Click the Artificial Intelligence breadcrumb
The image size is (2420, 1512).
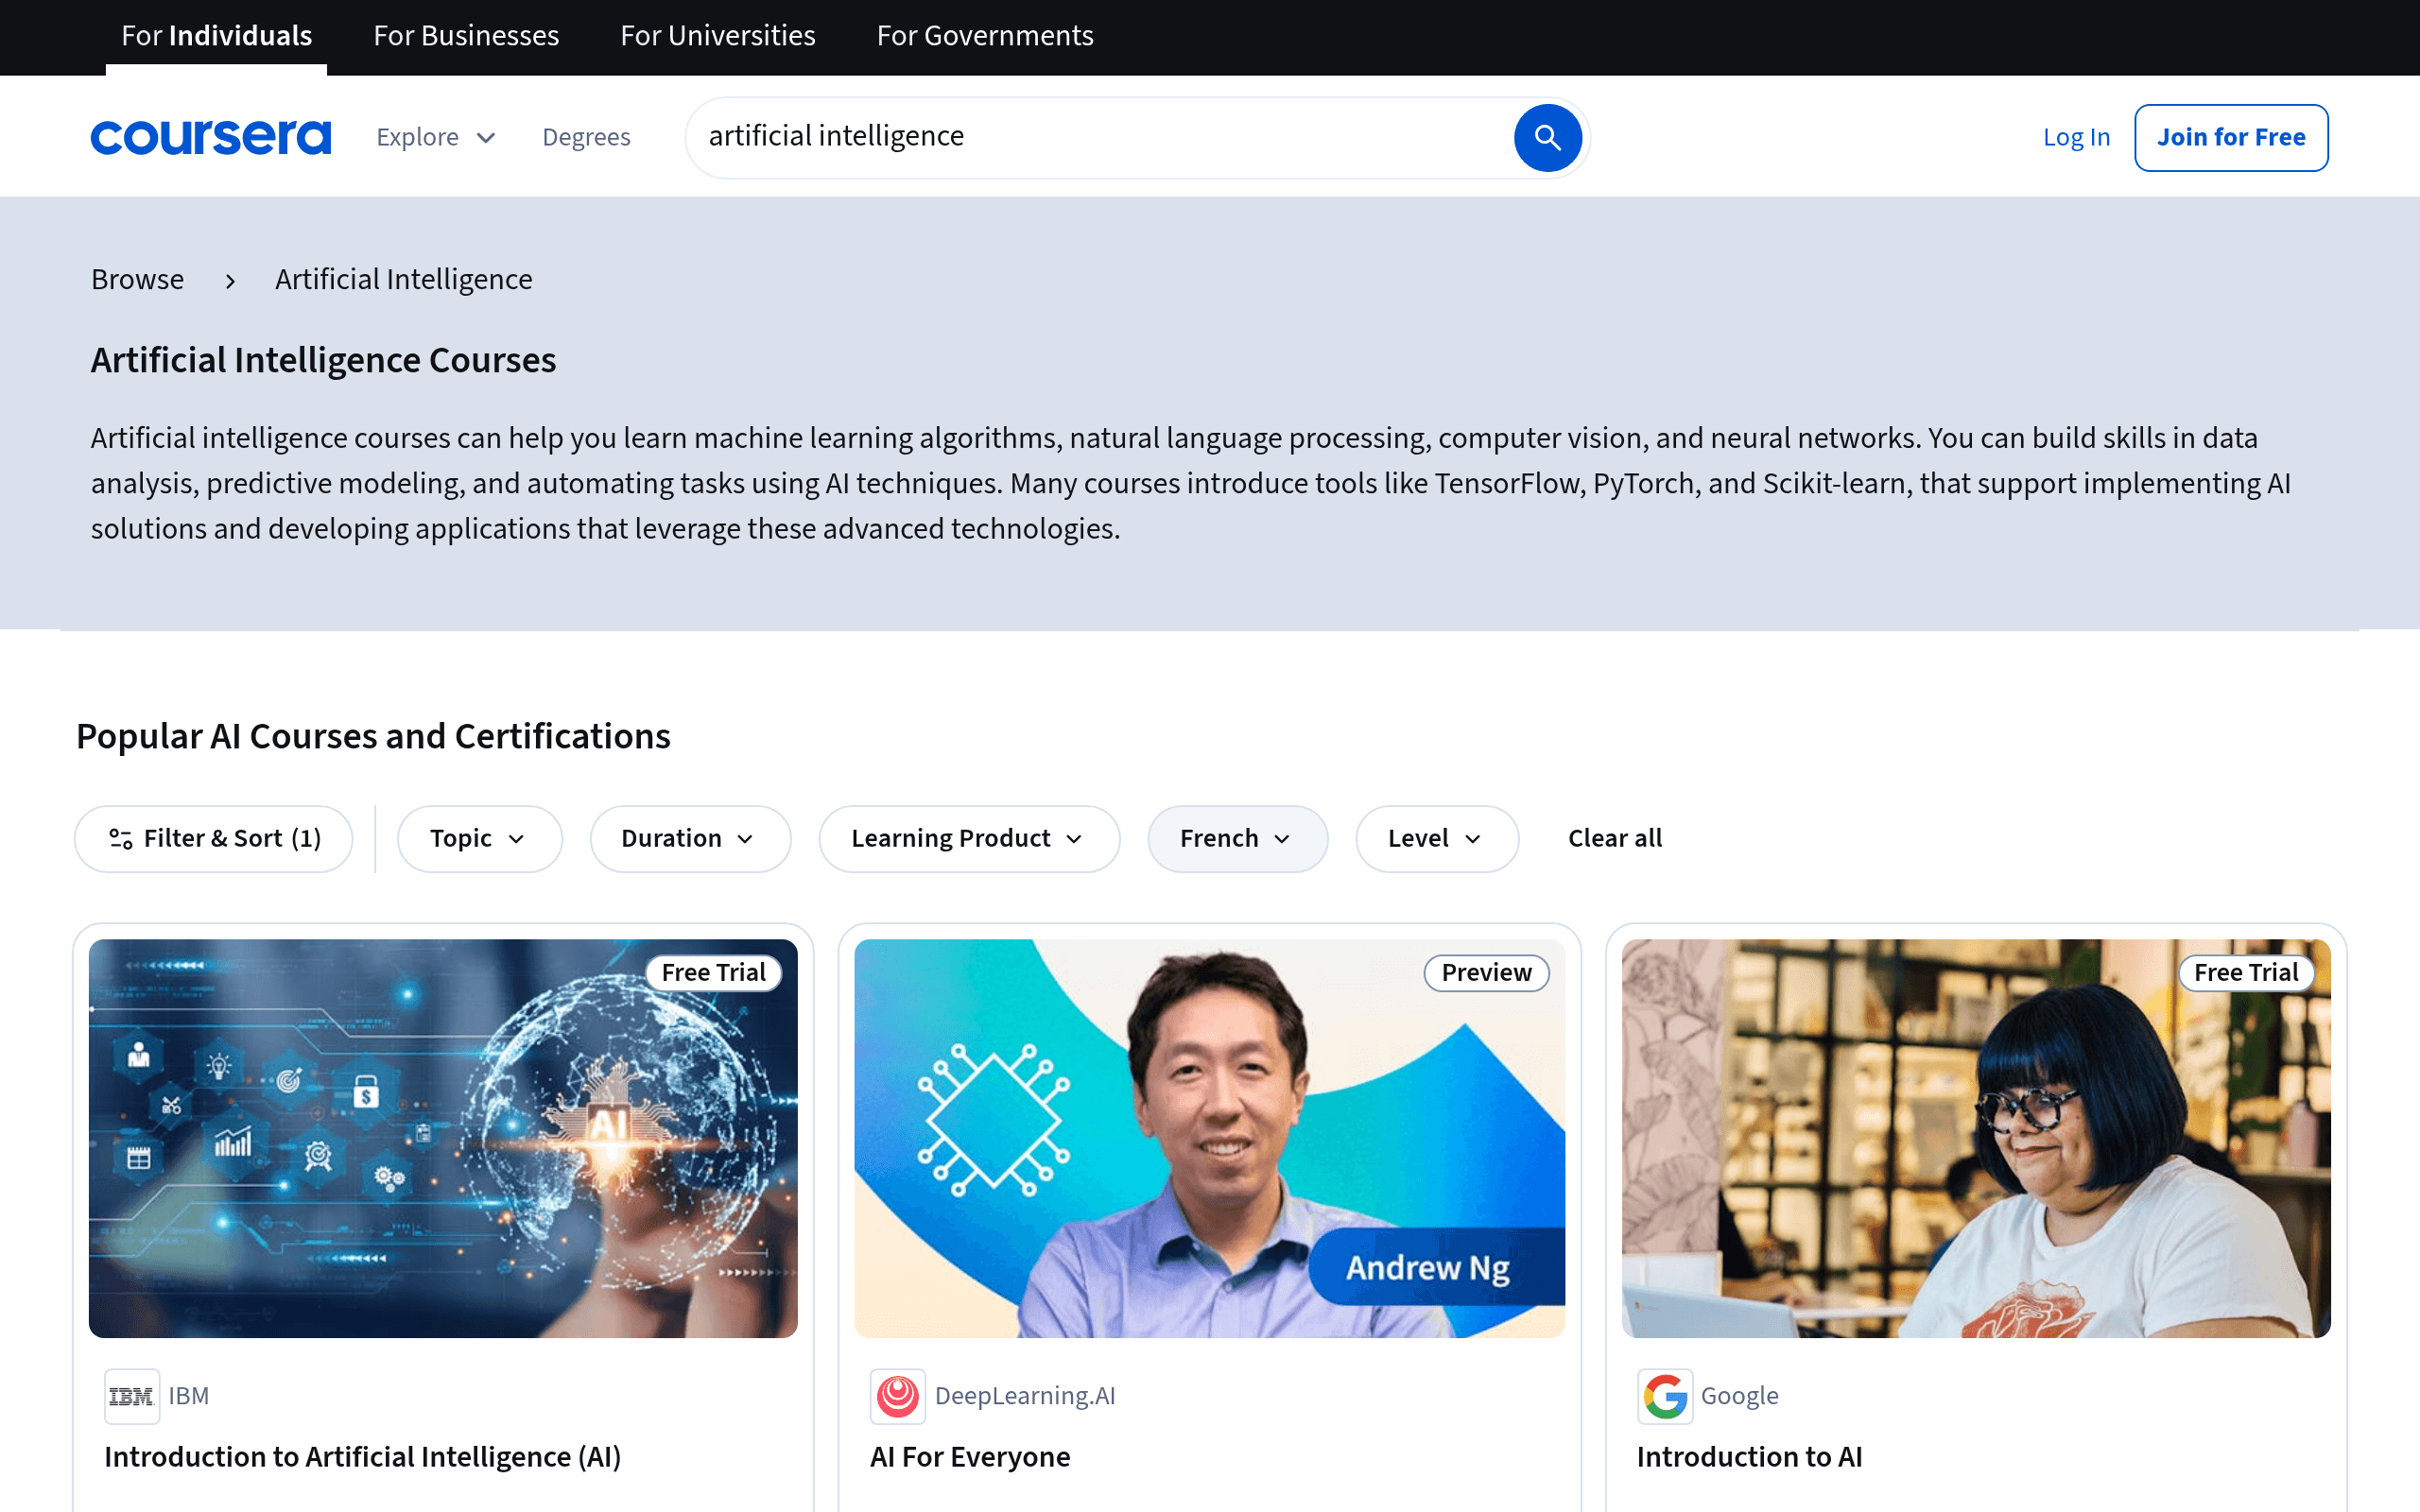coord(403,279)
